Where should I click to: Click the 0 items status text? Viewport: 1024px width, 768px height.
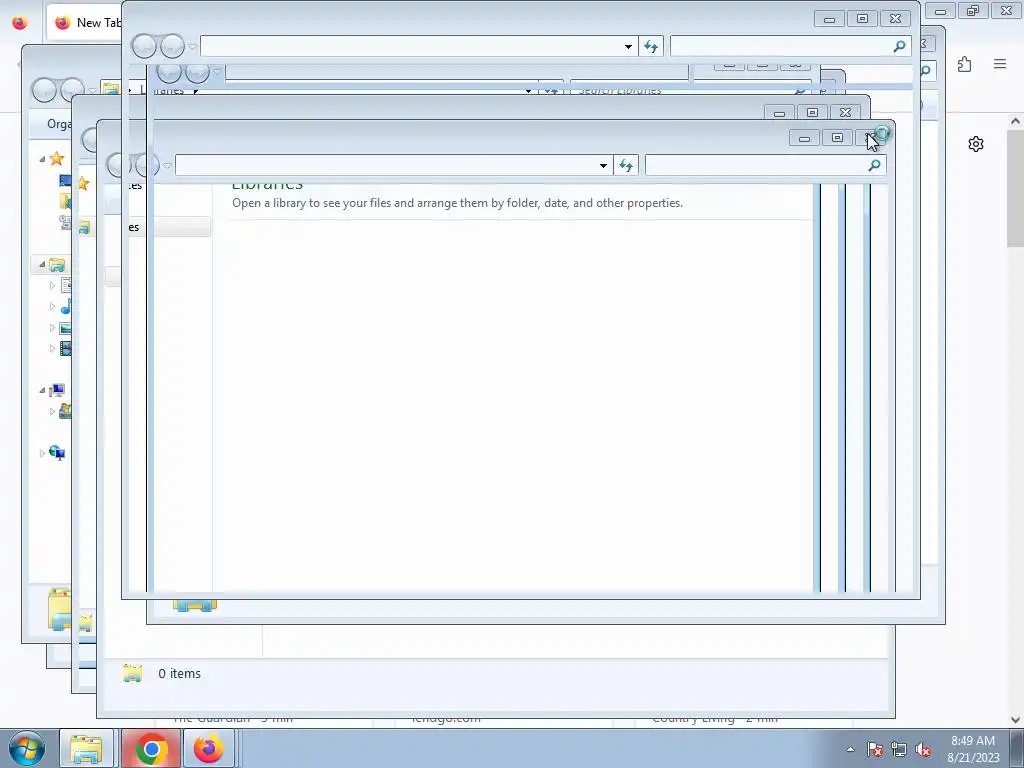180,673
